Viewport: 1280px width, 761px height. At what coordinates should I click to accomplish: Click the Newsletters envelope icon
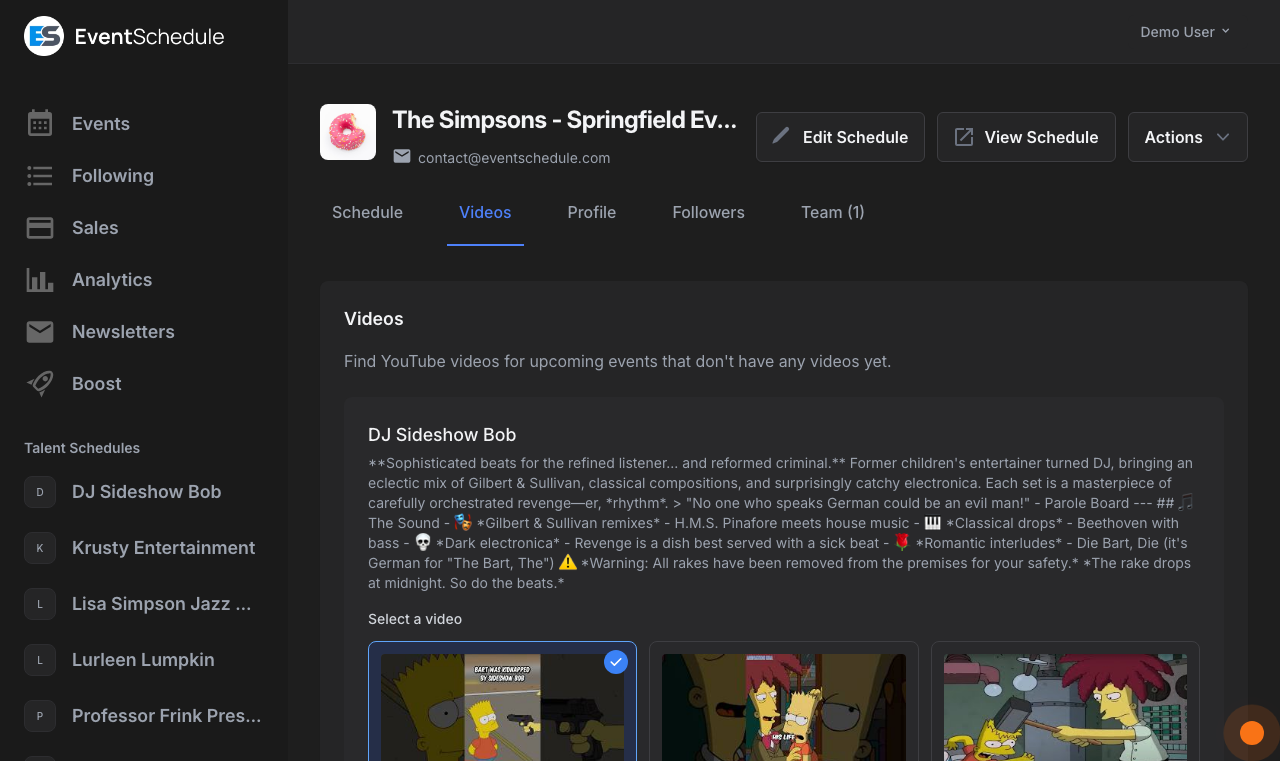pyautogui.click(x=40, y=332)
